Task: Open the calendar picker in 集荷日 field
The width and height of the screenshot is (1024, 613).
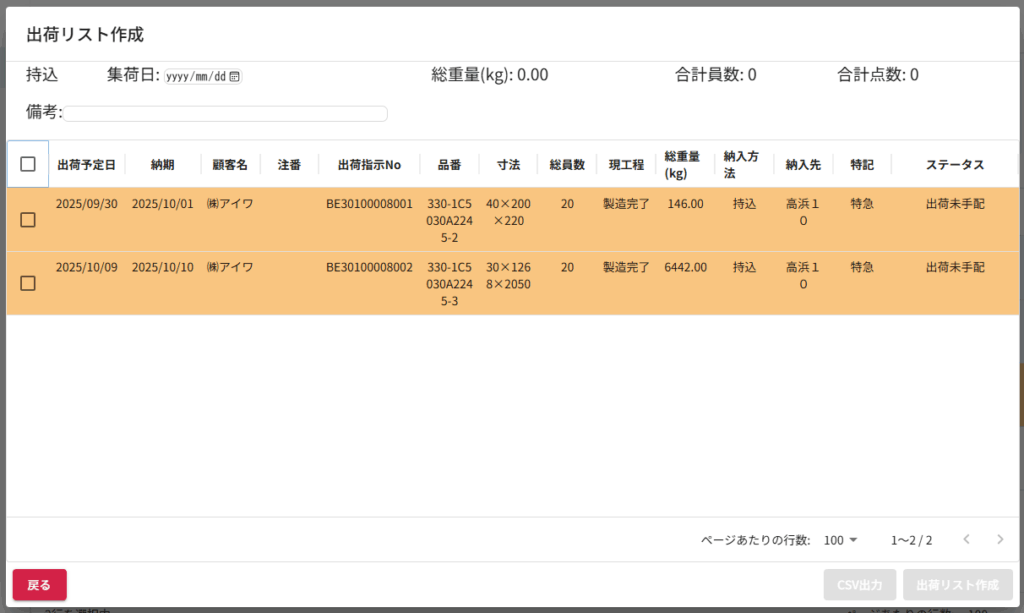Action: pos(235,76)
